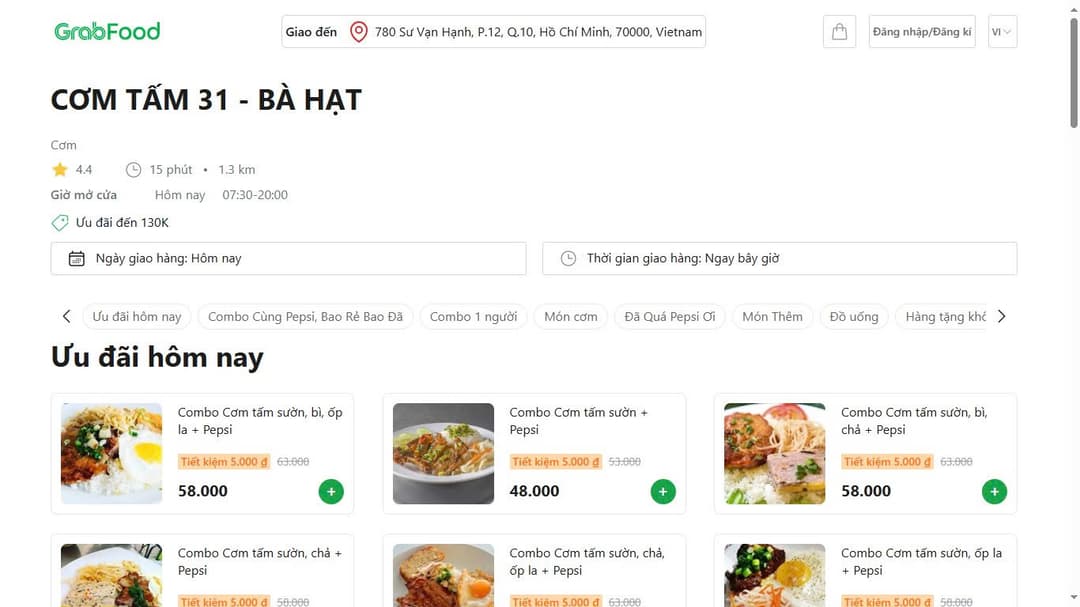Add Combo Cơm tấm sườn, bì, ốp la via plus icon

330,491
